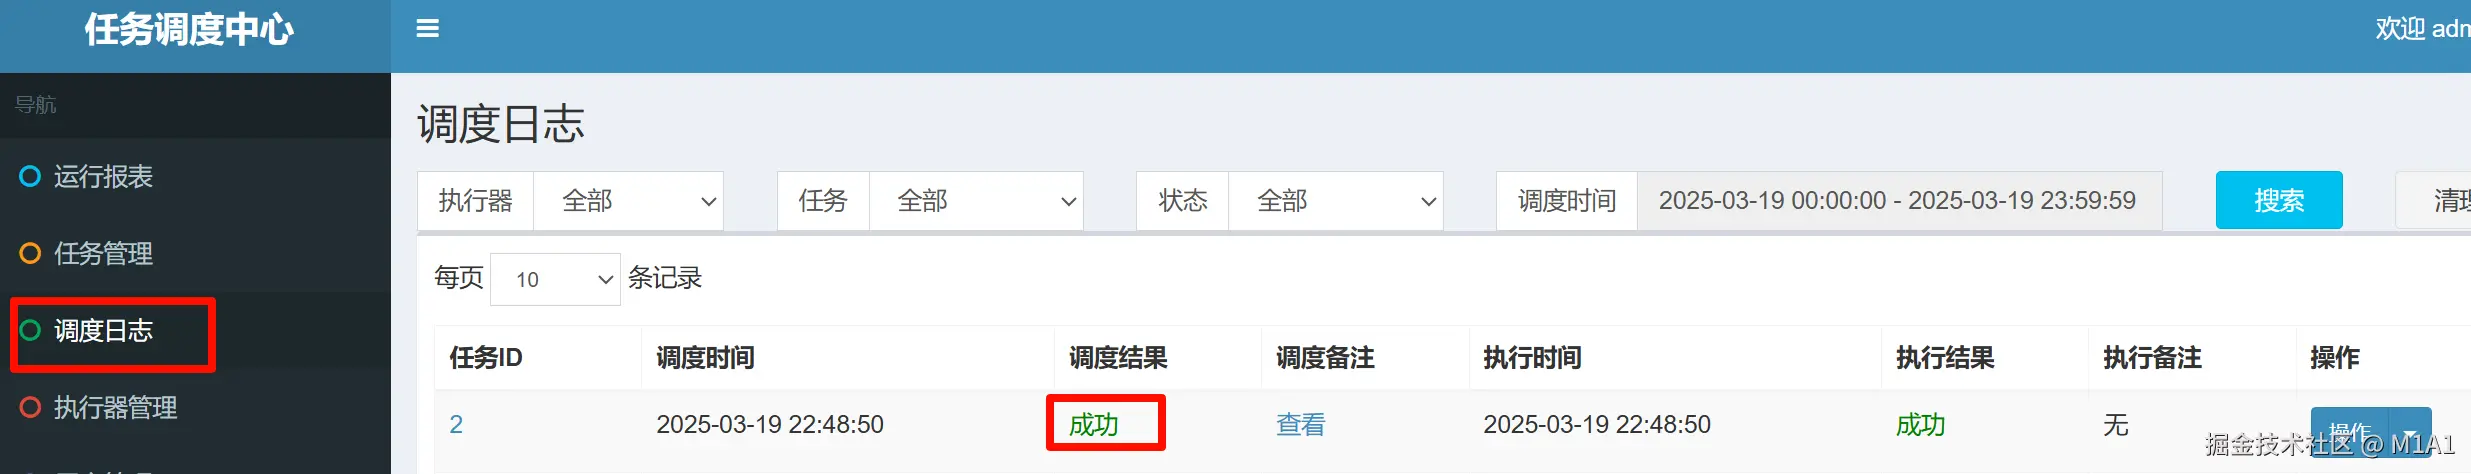Click the 任务调度中心 logo title

(189, 30)
